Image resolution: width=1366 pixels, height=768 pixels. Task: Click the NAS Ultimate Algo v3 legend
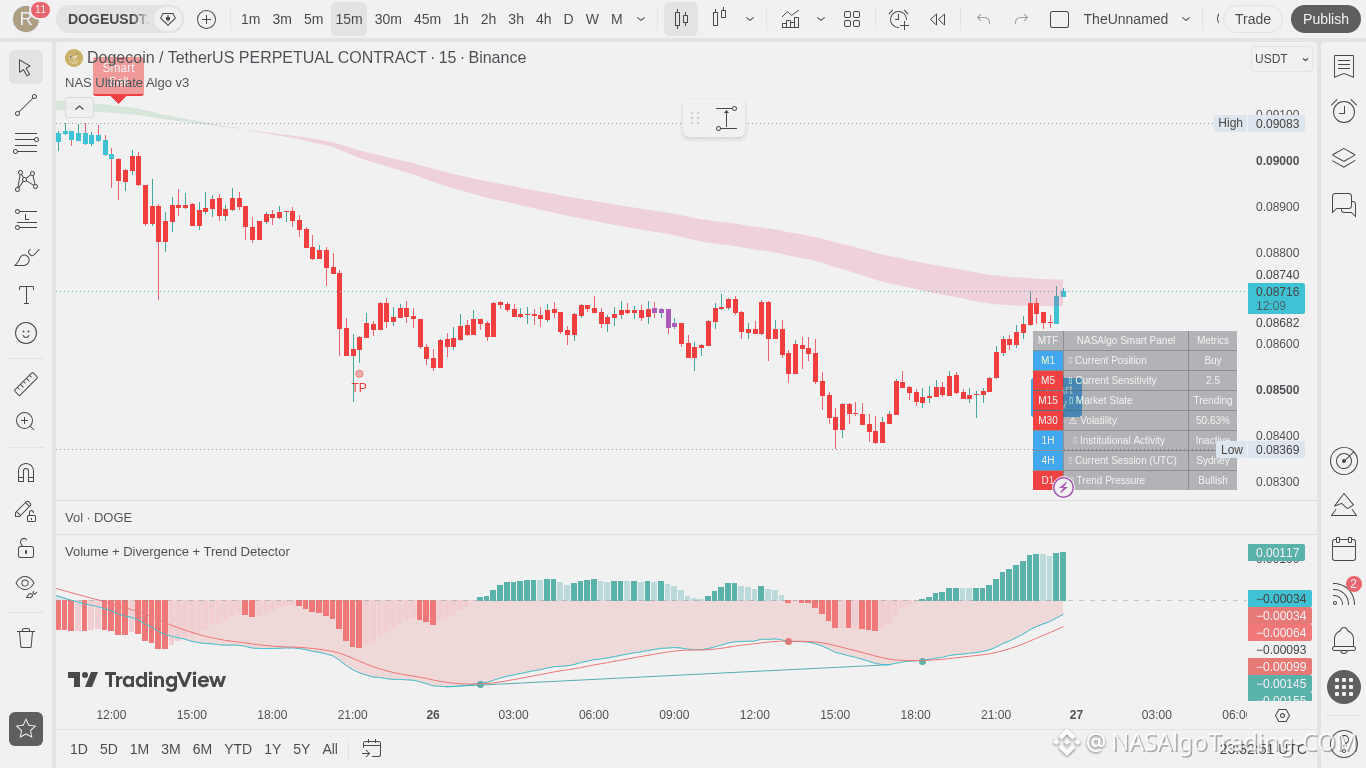127,83
